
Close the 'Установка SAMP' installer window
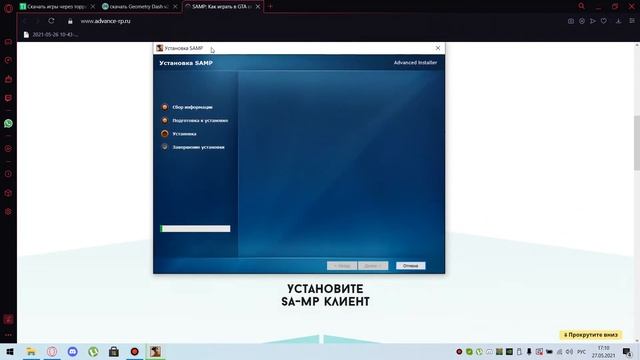tap(438, 48)
